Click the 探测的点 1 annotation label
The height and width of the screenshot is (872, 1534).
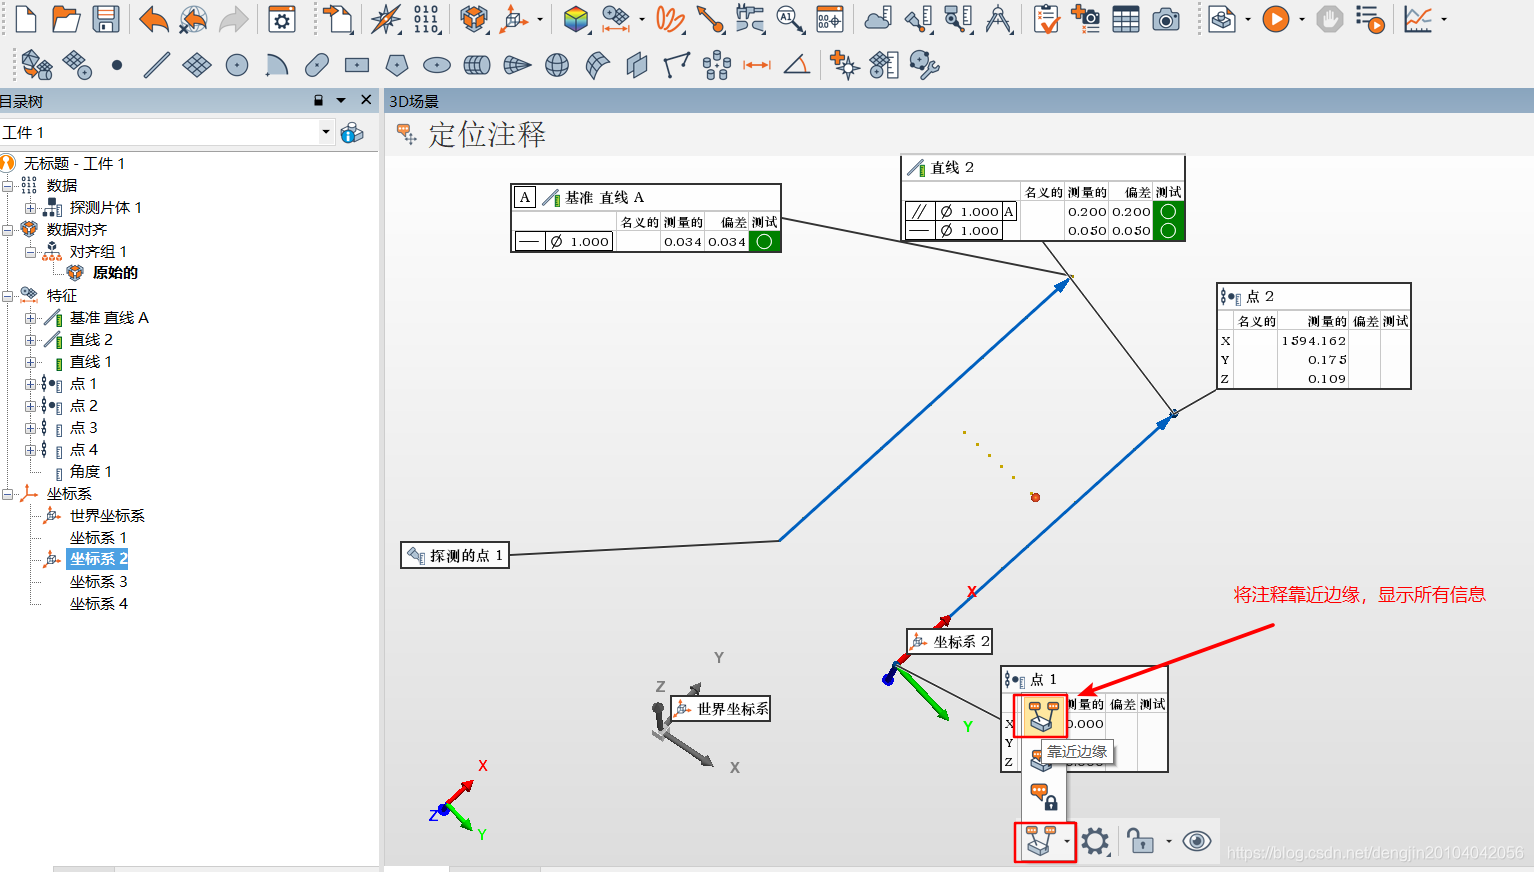coord(455,555)
